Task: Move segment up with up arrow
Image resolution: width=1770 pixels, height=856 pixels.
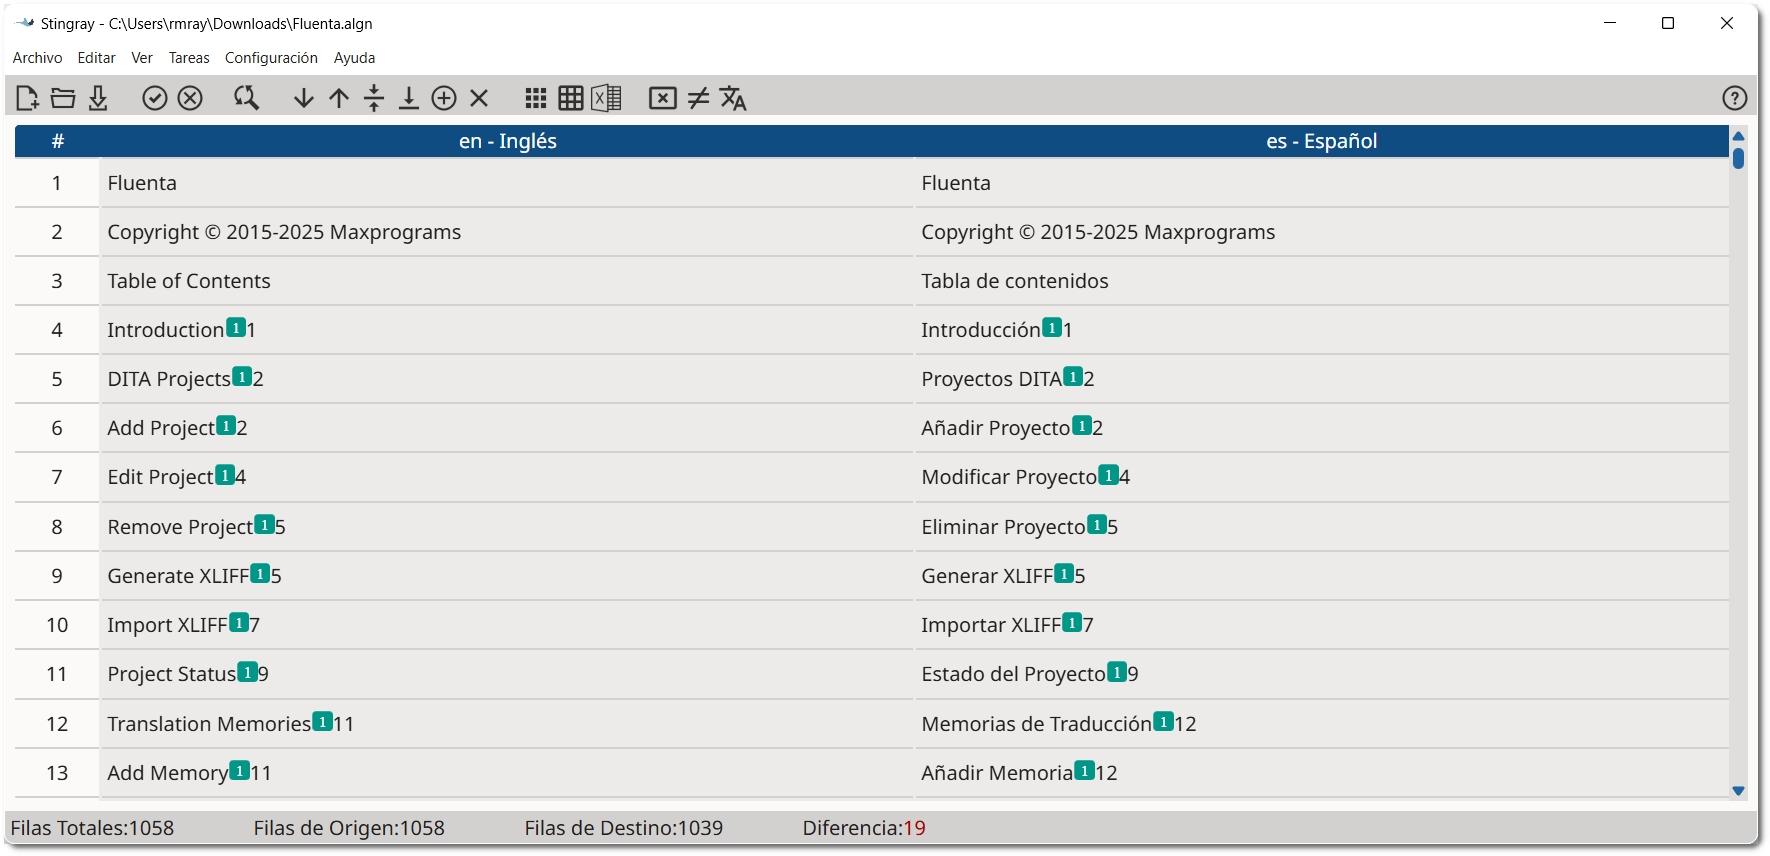Action: pyautogui.click(x=339, y=98)
